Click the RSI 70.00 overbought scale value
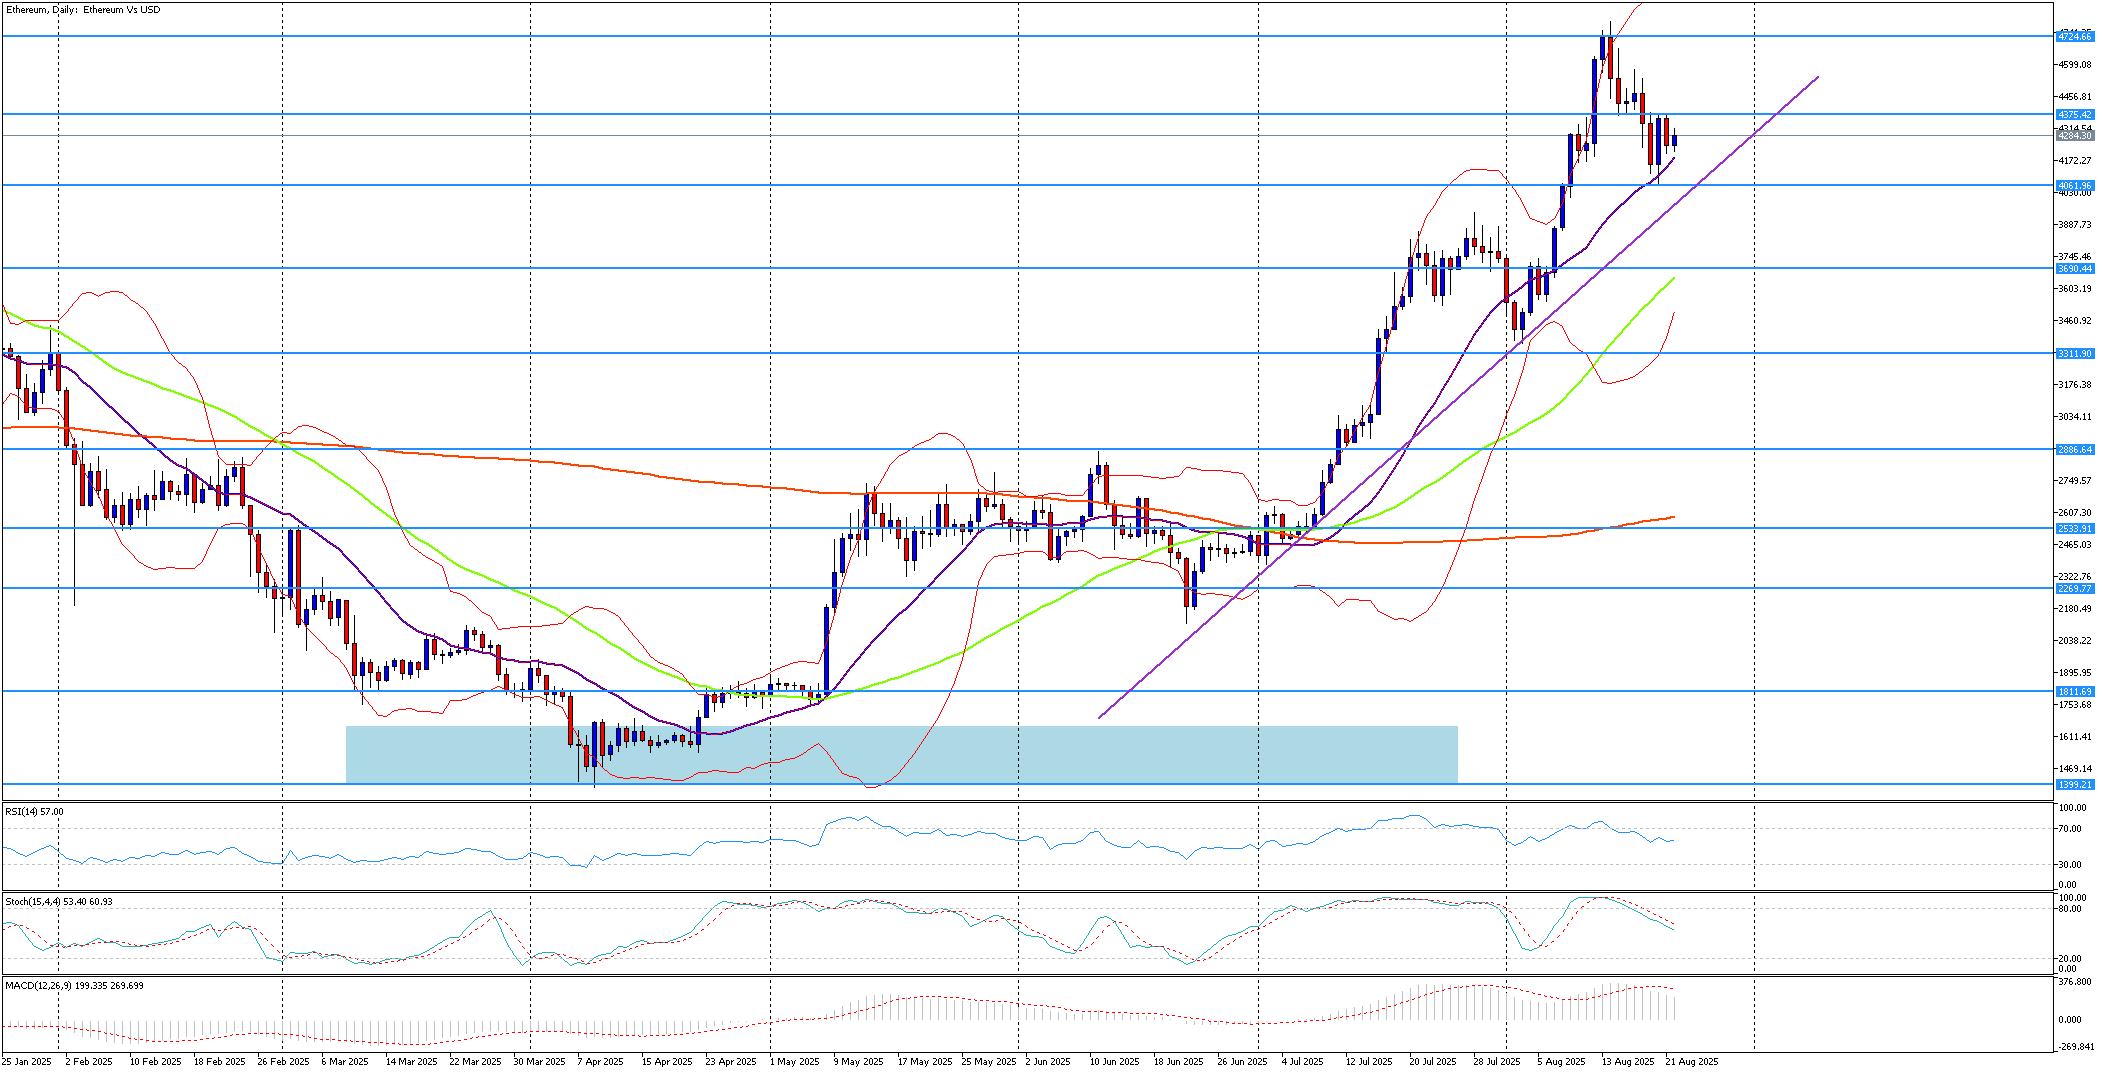 (2070, 829)
